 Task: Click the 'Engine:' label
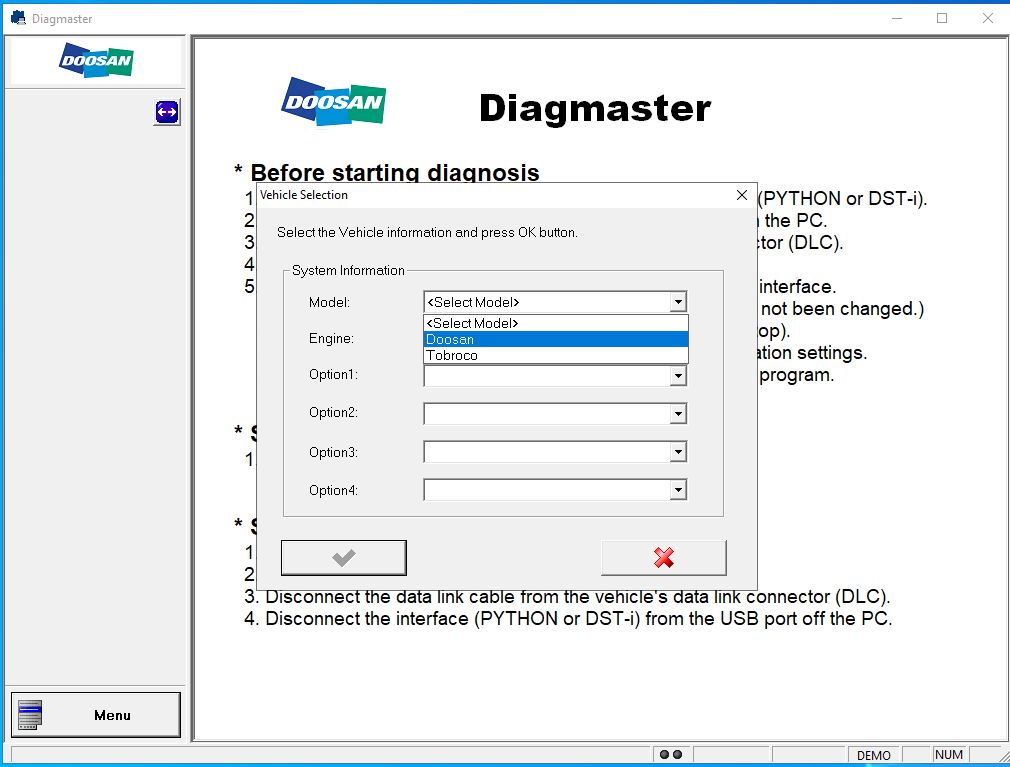331,339
